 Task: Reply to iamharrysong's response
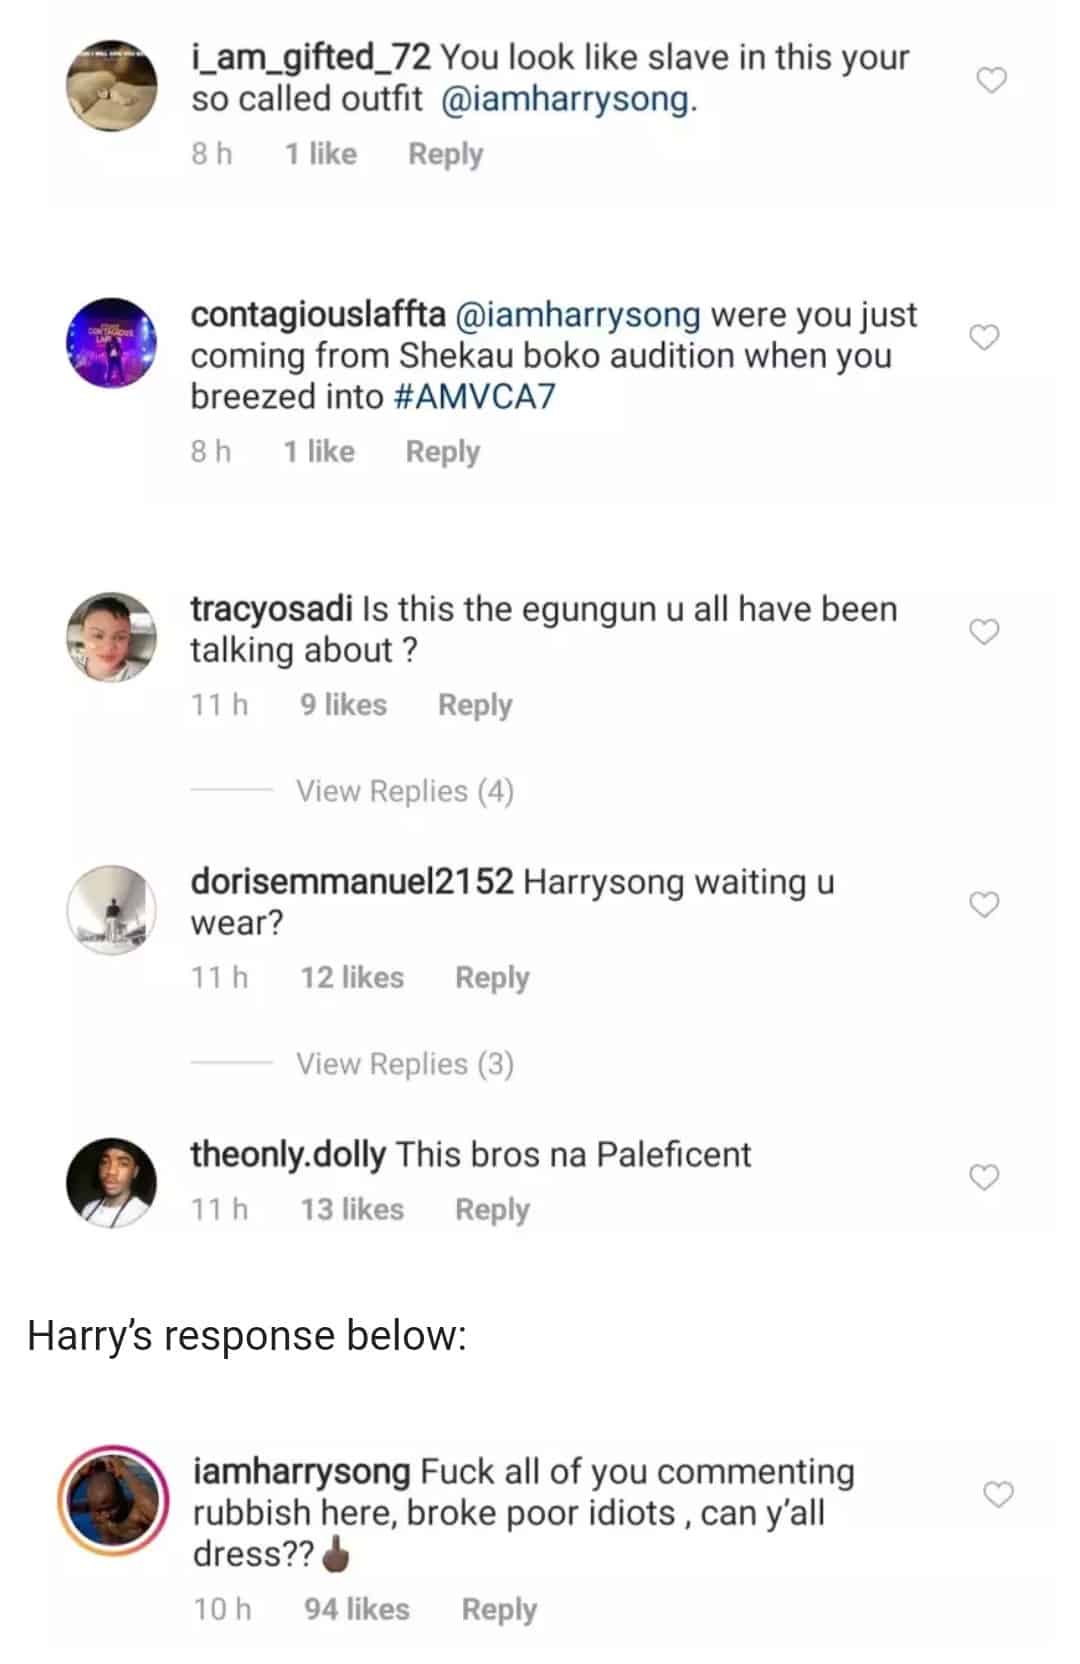[499, 1609]
